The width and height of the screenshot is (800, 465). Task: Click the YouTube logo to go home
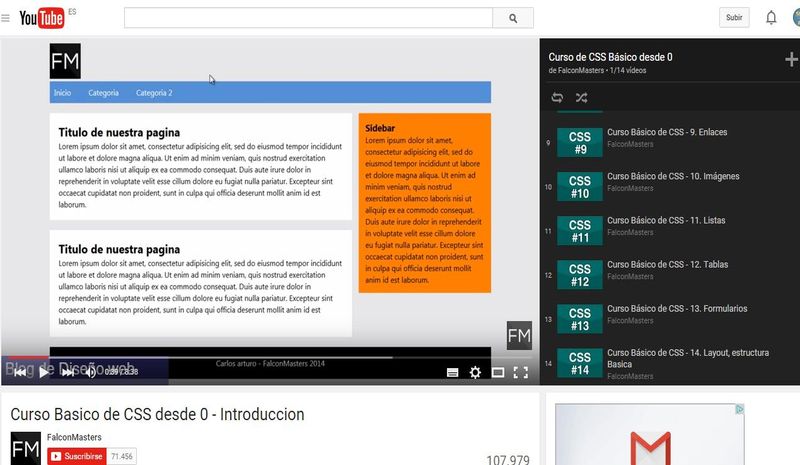[41, 18]
